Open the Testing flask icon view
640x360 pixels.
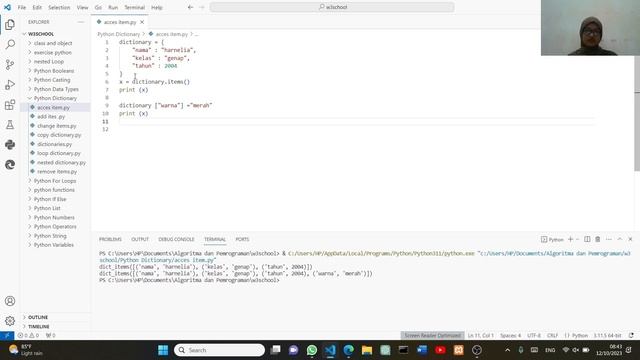10,124
